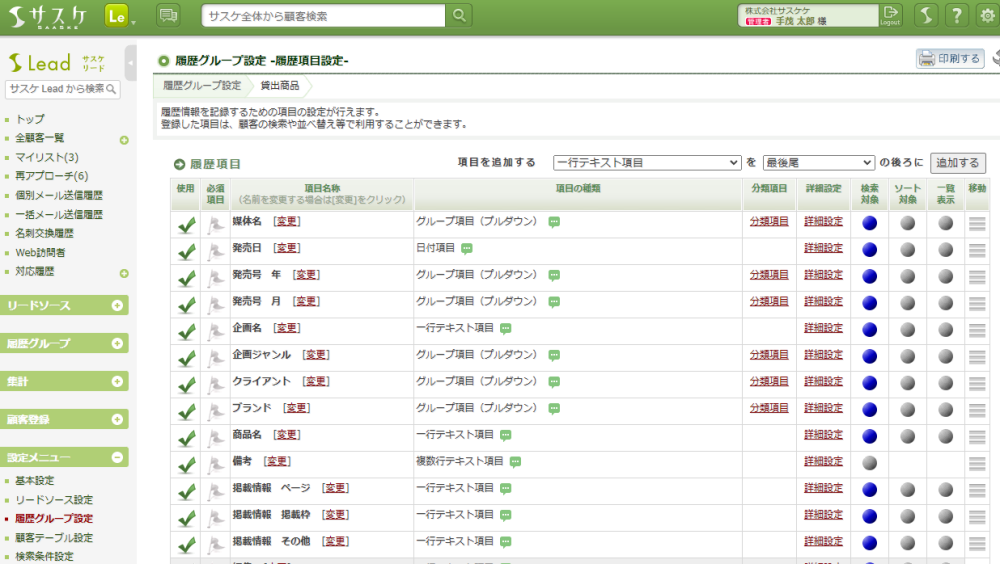The image size is (1000, 564).
Task: Toggle sort target circle for 発売日 row
Action: 907,249
